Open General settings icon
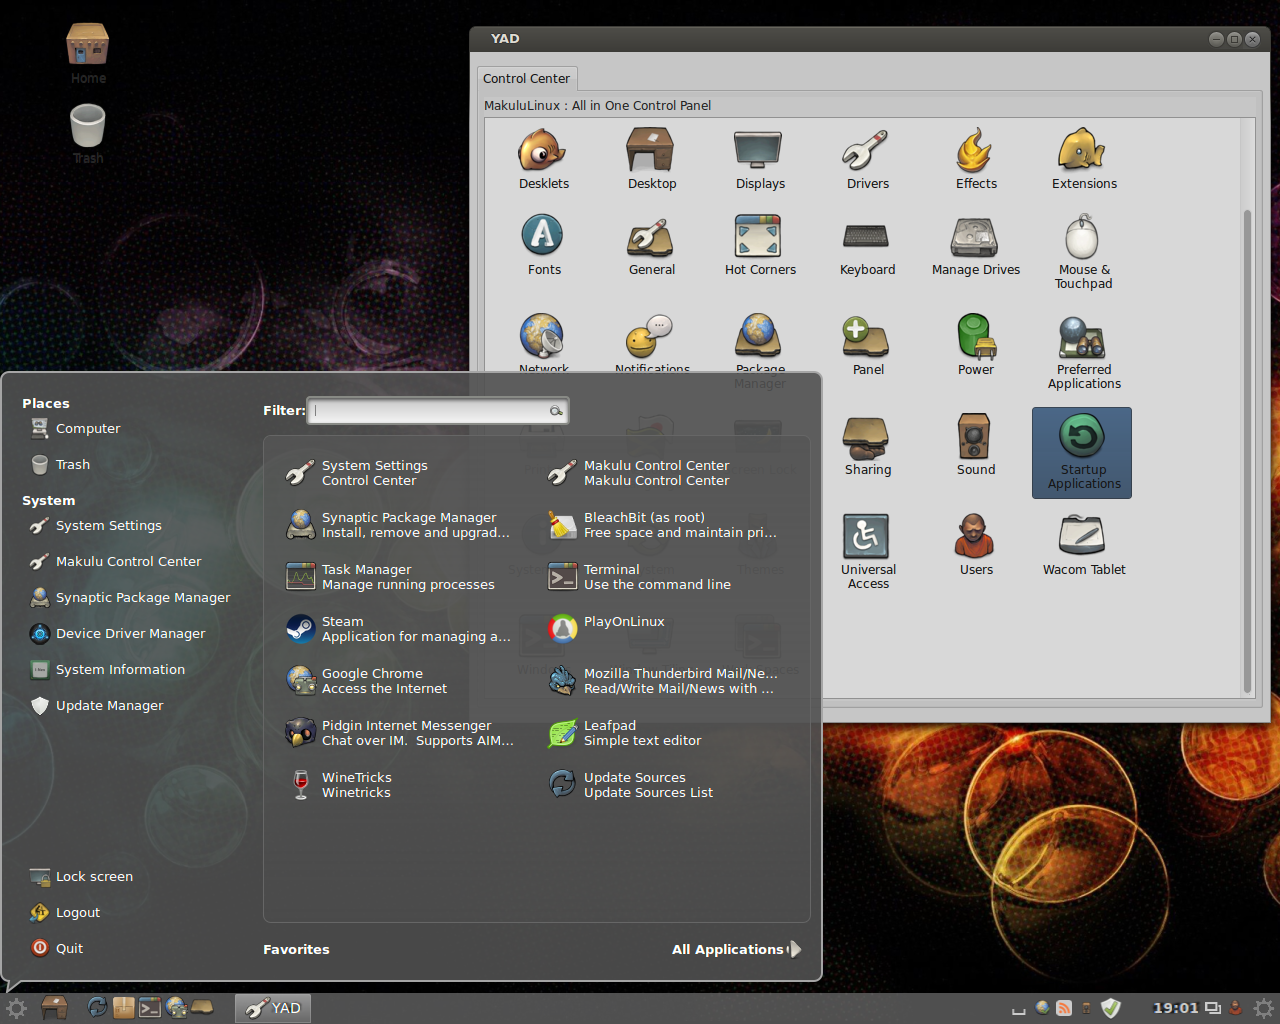Image resolution: width=1280 pixels, height=1024 pixels. pyautogui.click(x=652, y=245)
